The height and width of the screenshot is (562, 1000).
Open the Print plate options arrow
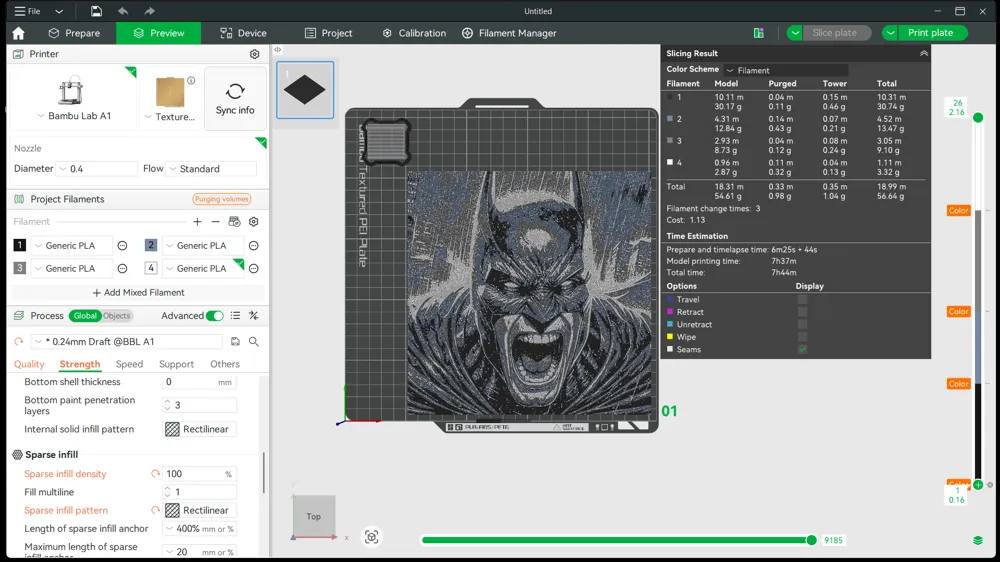pos(890,33)
